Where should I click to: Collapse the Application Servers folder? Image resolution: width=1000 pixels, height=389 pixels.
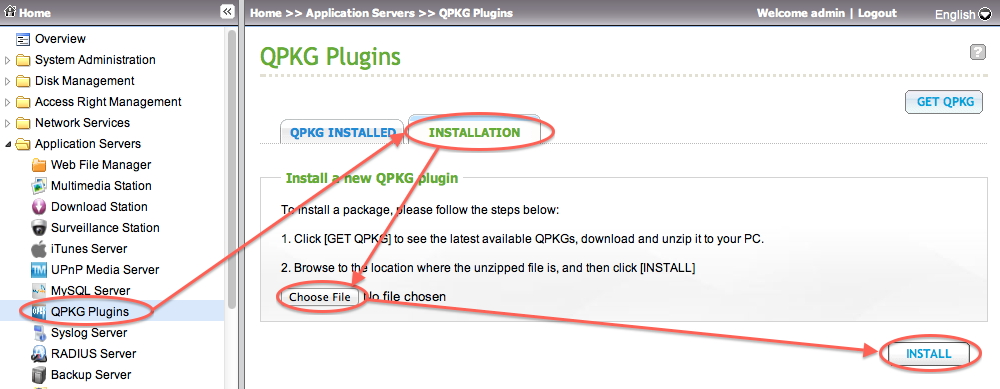(8, 145)
